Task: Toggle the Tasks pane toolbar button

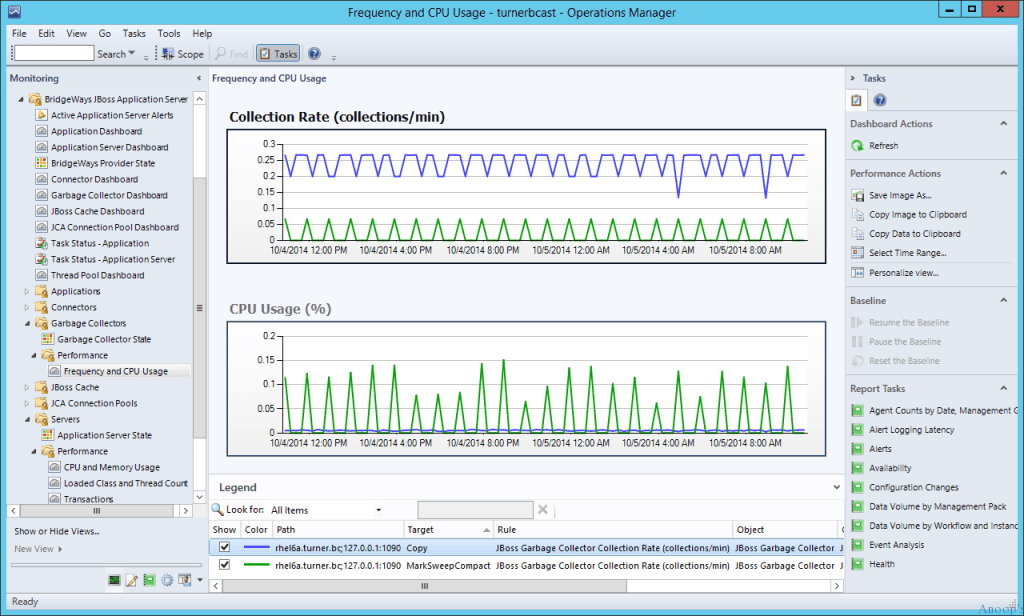Action: pyautogui.click(x=278, y=54)
